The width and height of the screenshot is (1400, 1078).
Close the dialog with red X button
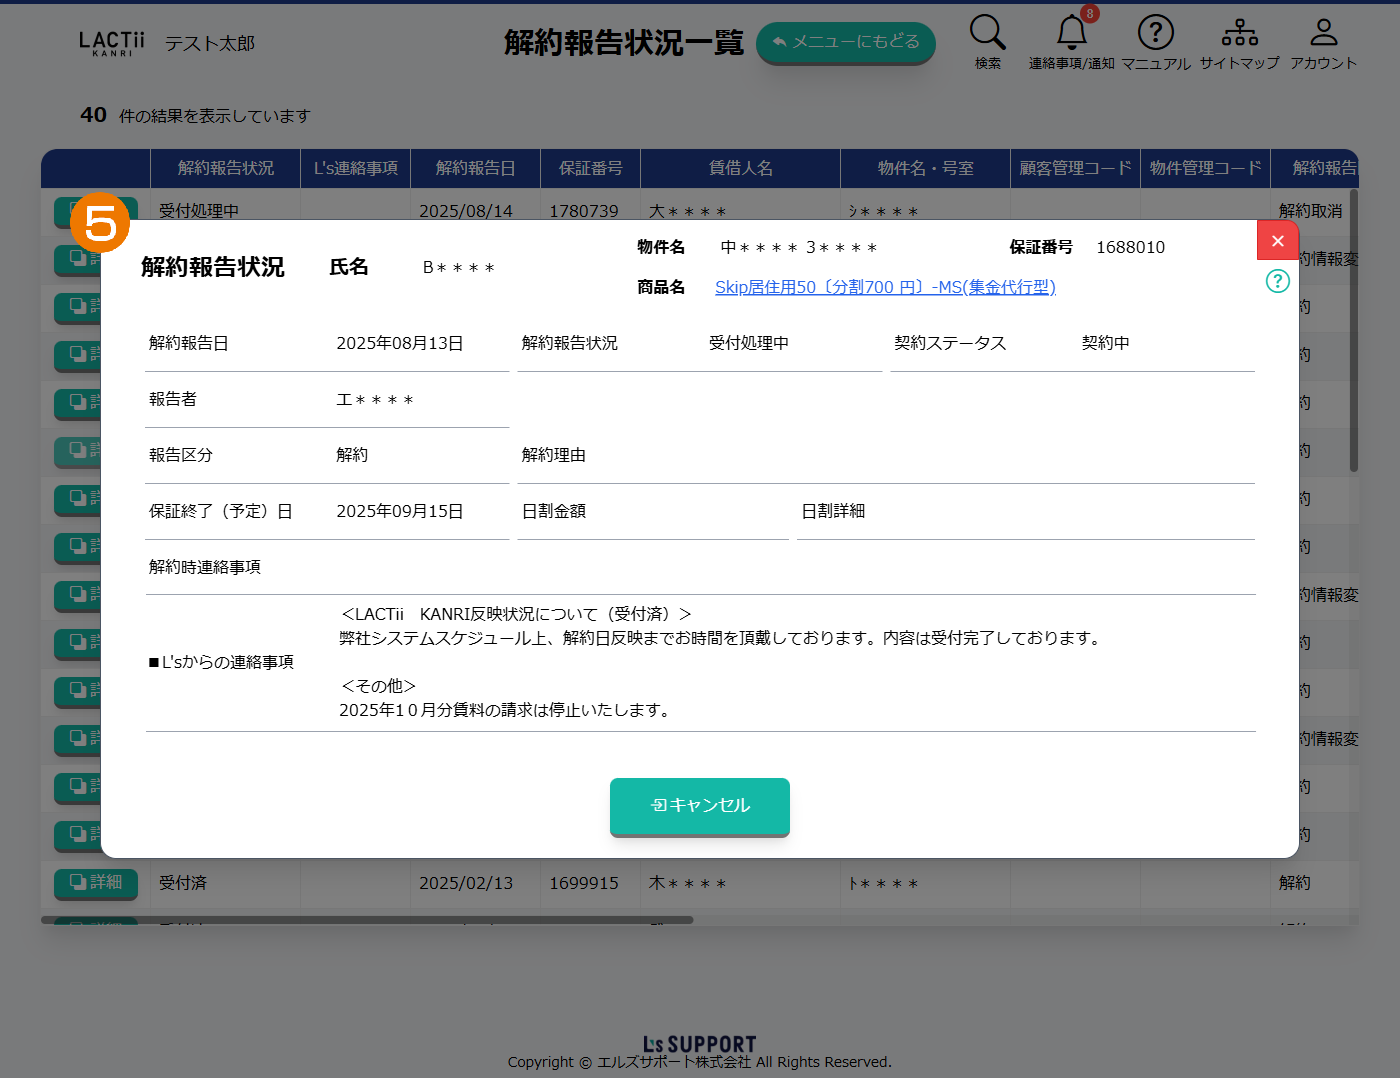tap(1277, 241)
